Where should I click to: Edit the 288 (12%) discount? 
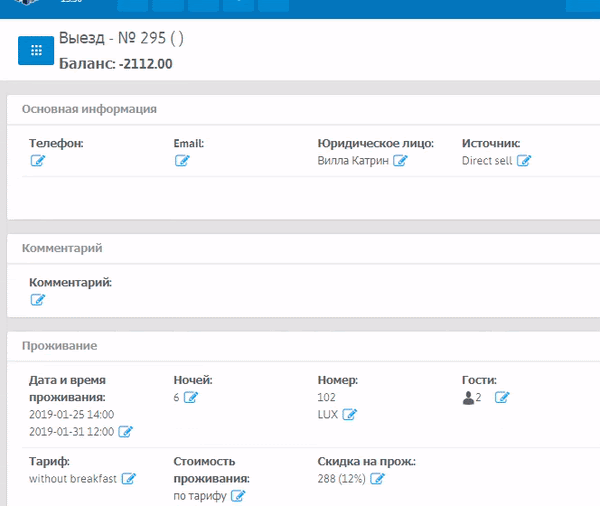coord(377,479)
